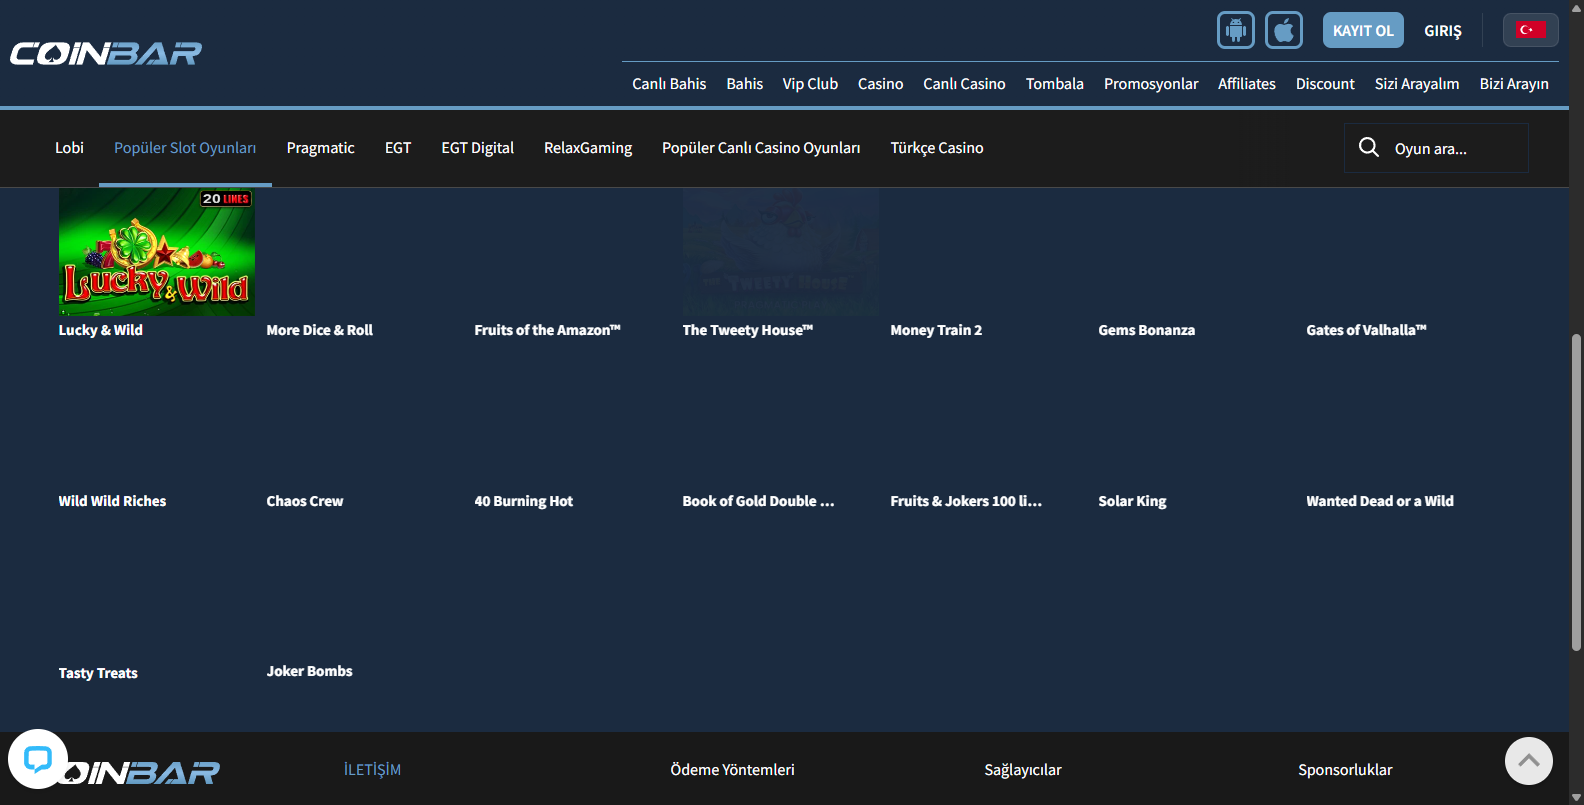Click The Tweety House game thumbnail
The width and height of the screenshot is (1584, 805).
780,252
